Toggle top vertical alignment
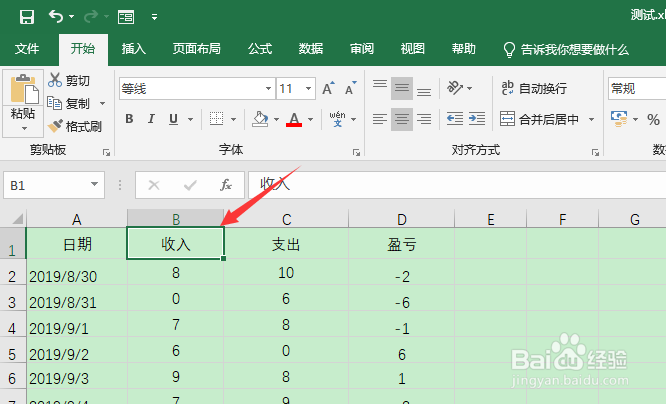 click(x=380, y=88)
